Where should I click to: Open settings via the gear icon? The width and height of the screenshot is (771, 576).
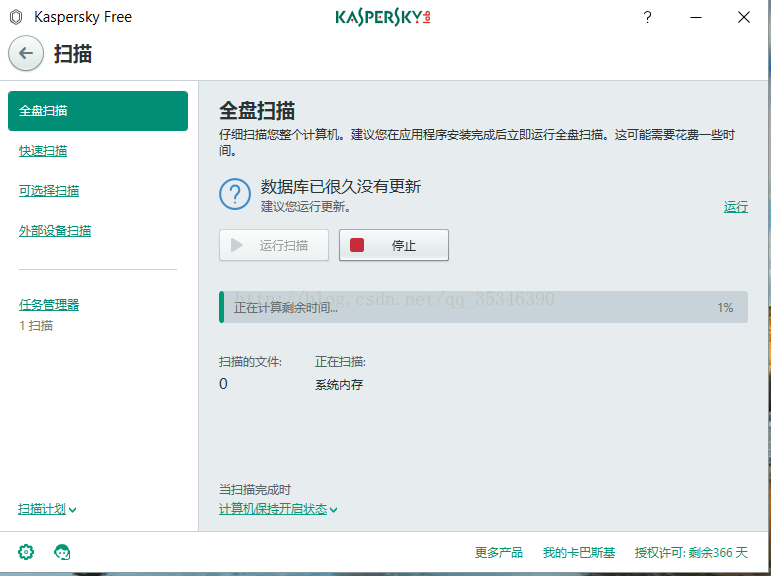coord(26,552)
